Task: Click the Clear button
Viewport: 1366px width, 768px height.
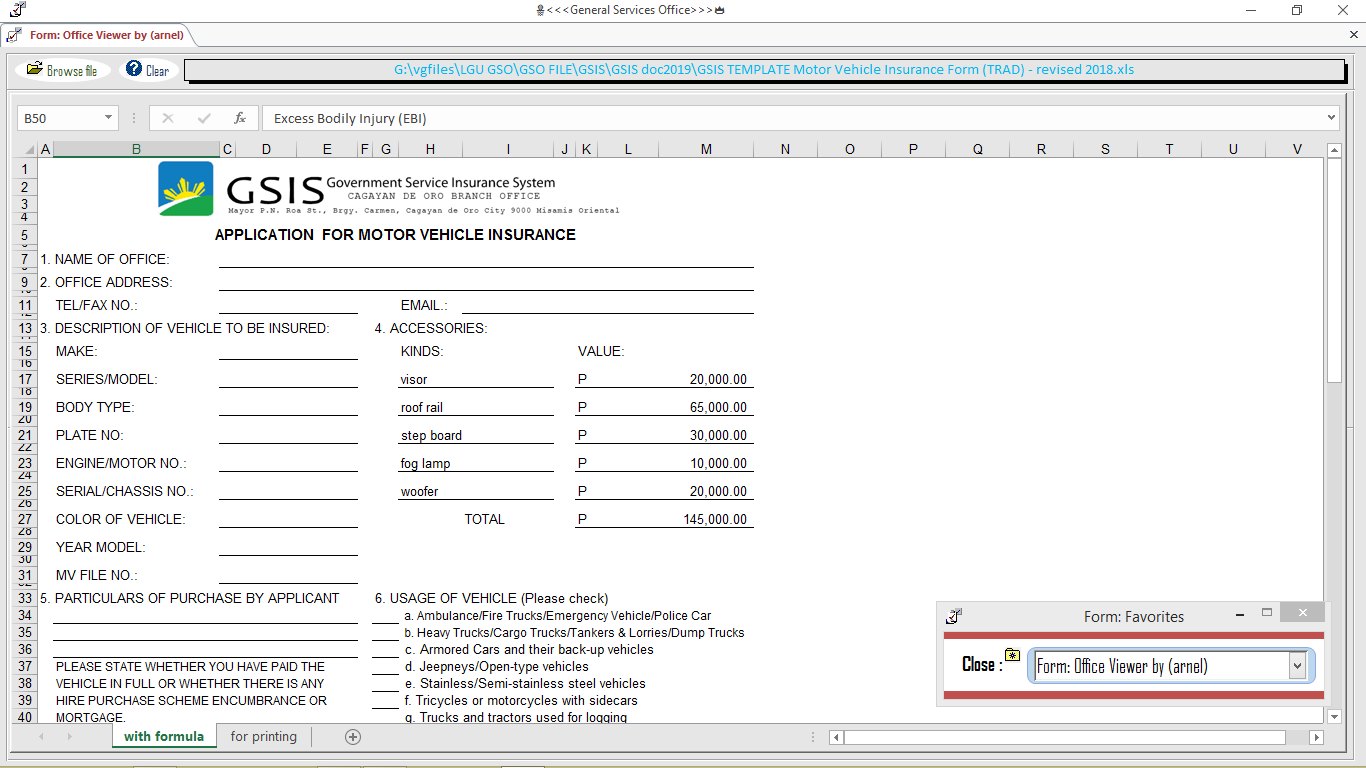Action: 148,70
